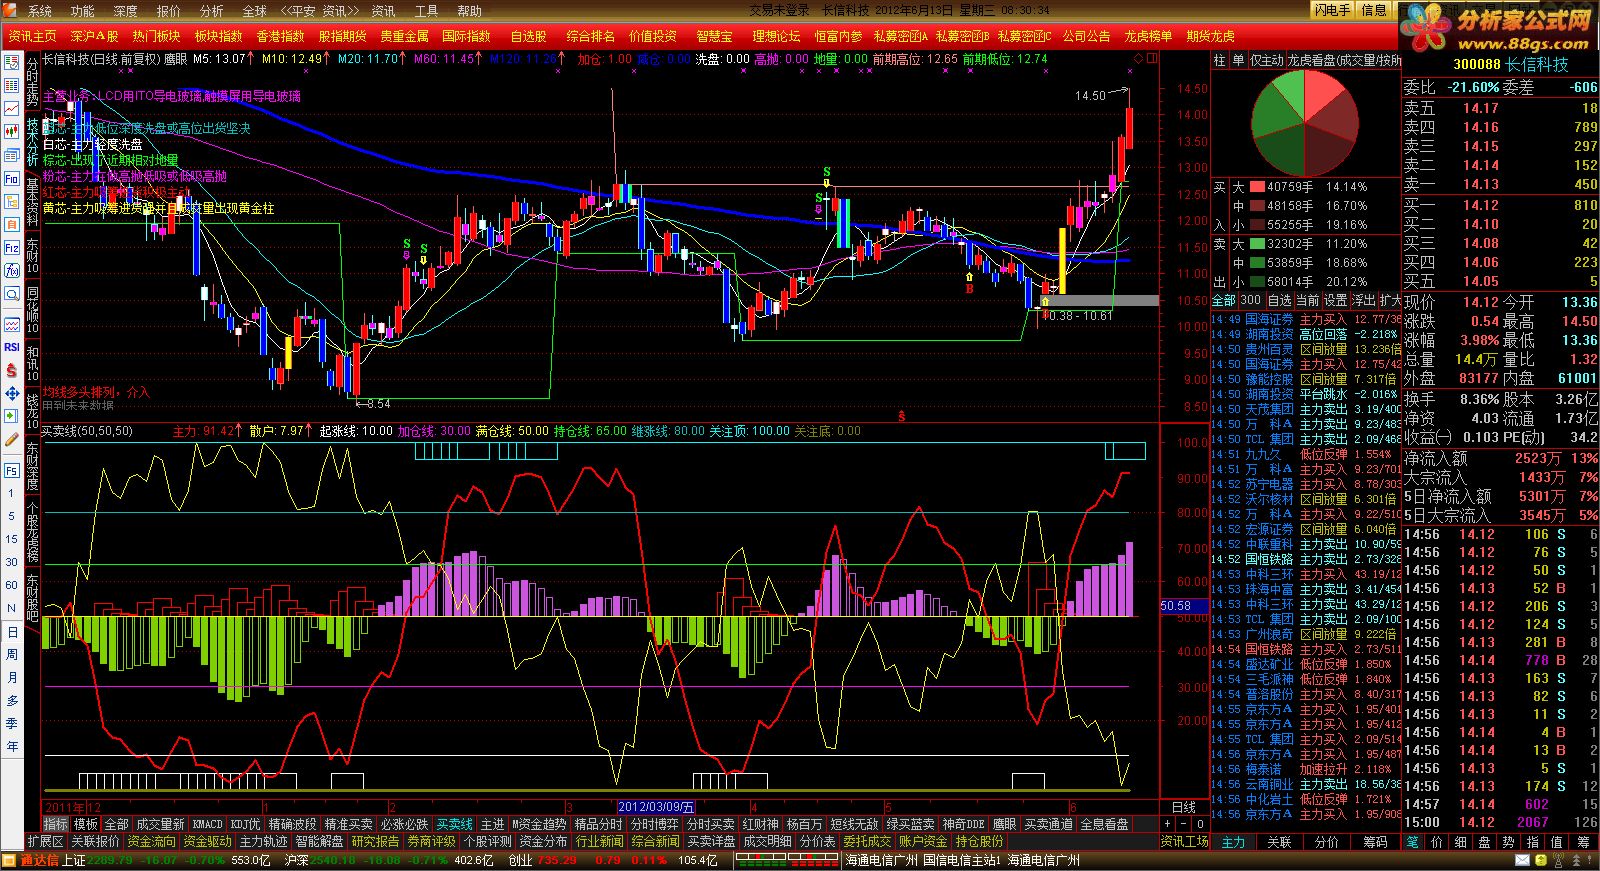Open the 工具 menu
This screenshot has width=1600, height=871.
tap(426, 11)
